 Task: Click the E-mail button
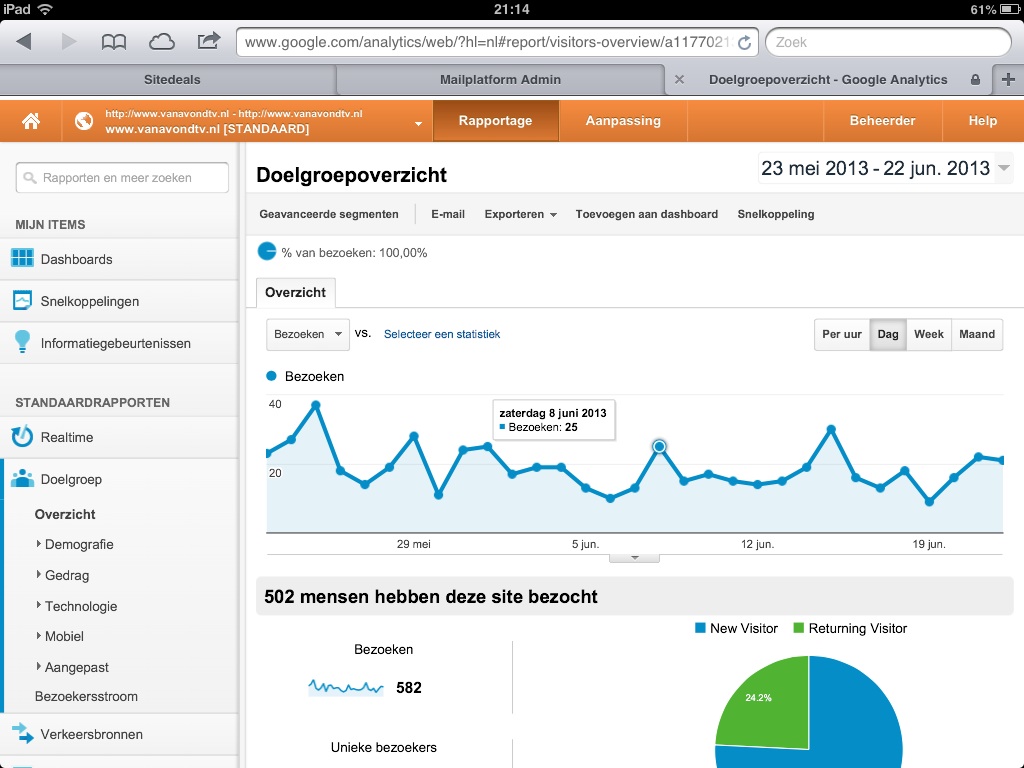(x=448, y=214)
